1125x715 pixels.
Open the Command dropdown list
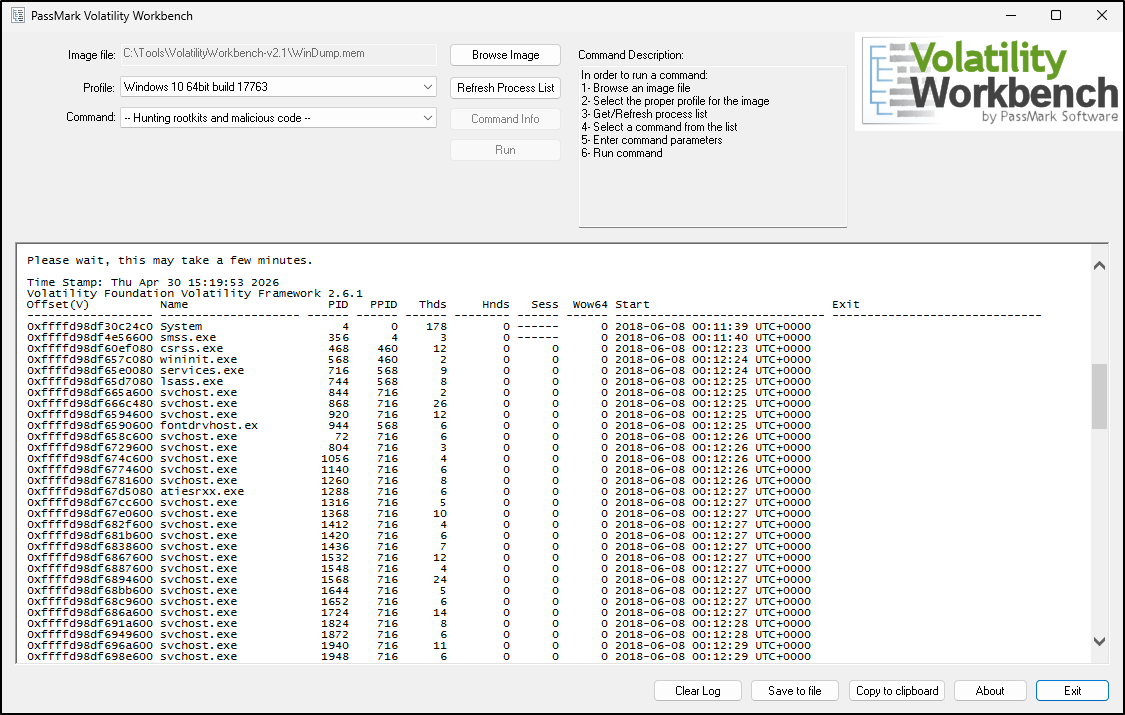278,118
